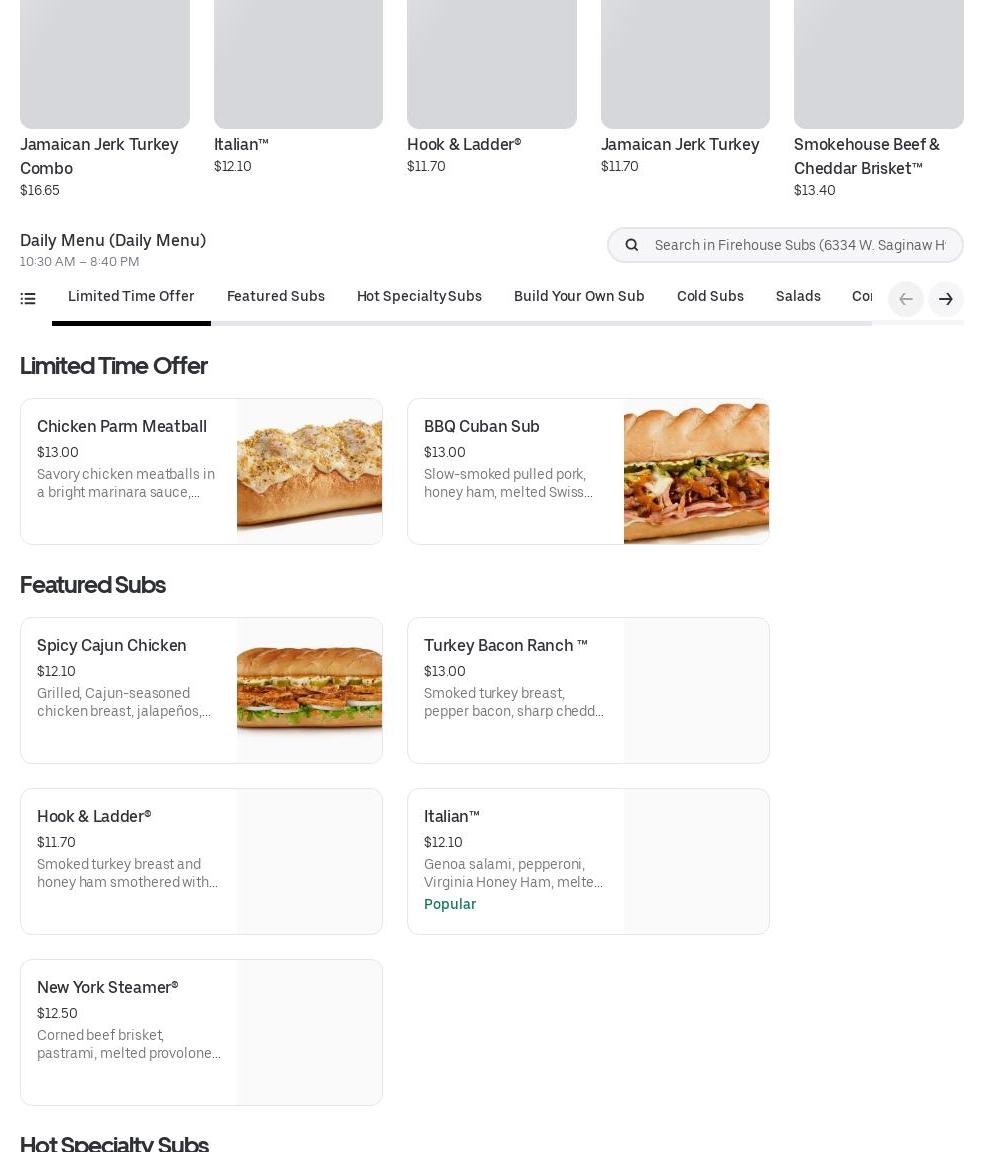Open the Chicken Parm Meatball sub photo
984x1152 pixels.
(x=309, y=472)
